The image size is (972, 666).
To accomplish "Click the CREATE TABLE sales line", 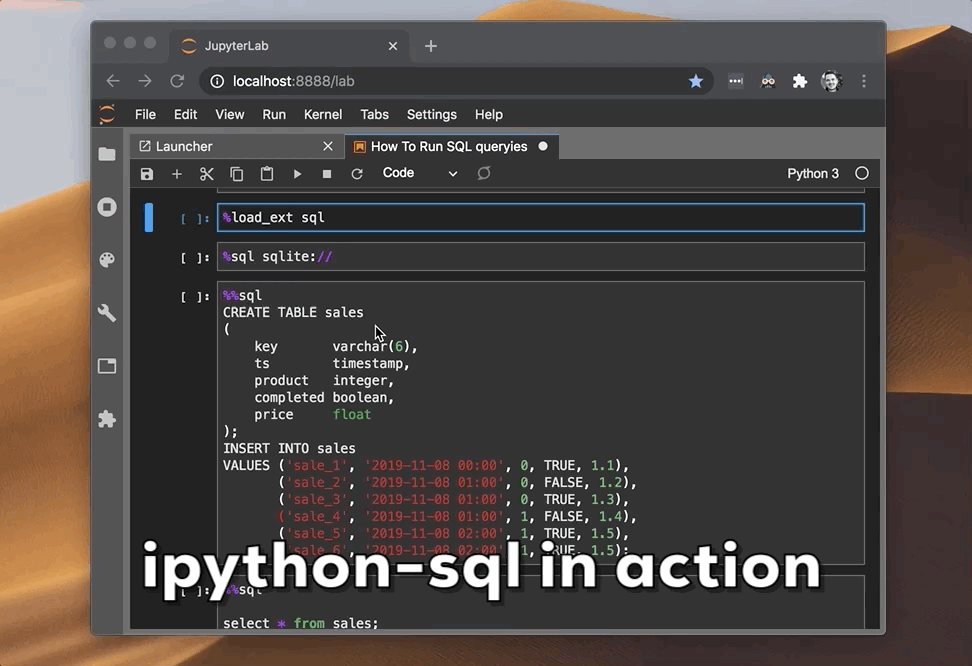I will [293, 313].
